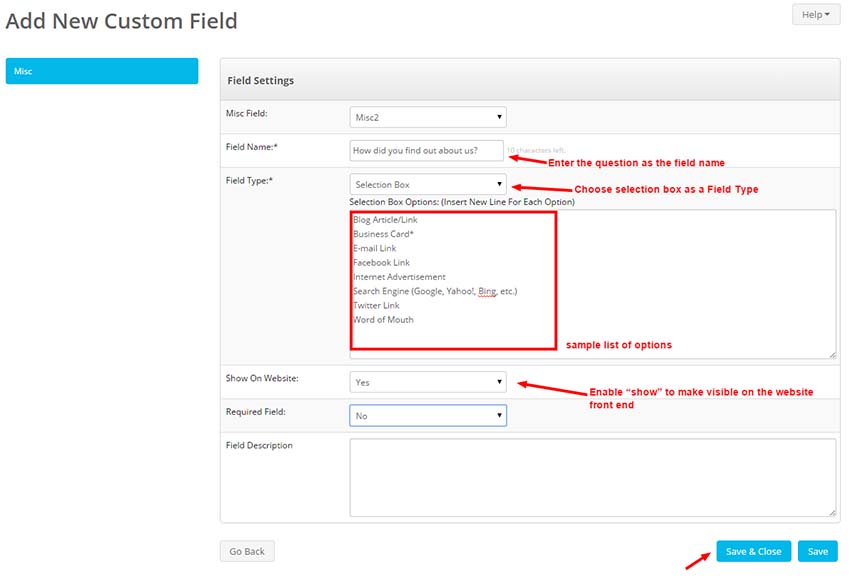Click the 'Facebook Link' option line

(x=382, y=262)
